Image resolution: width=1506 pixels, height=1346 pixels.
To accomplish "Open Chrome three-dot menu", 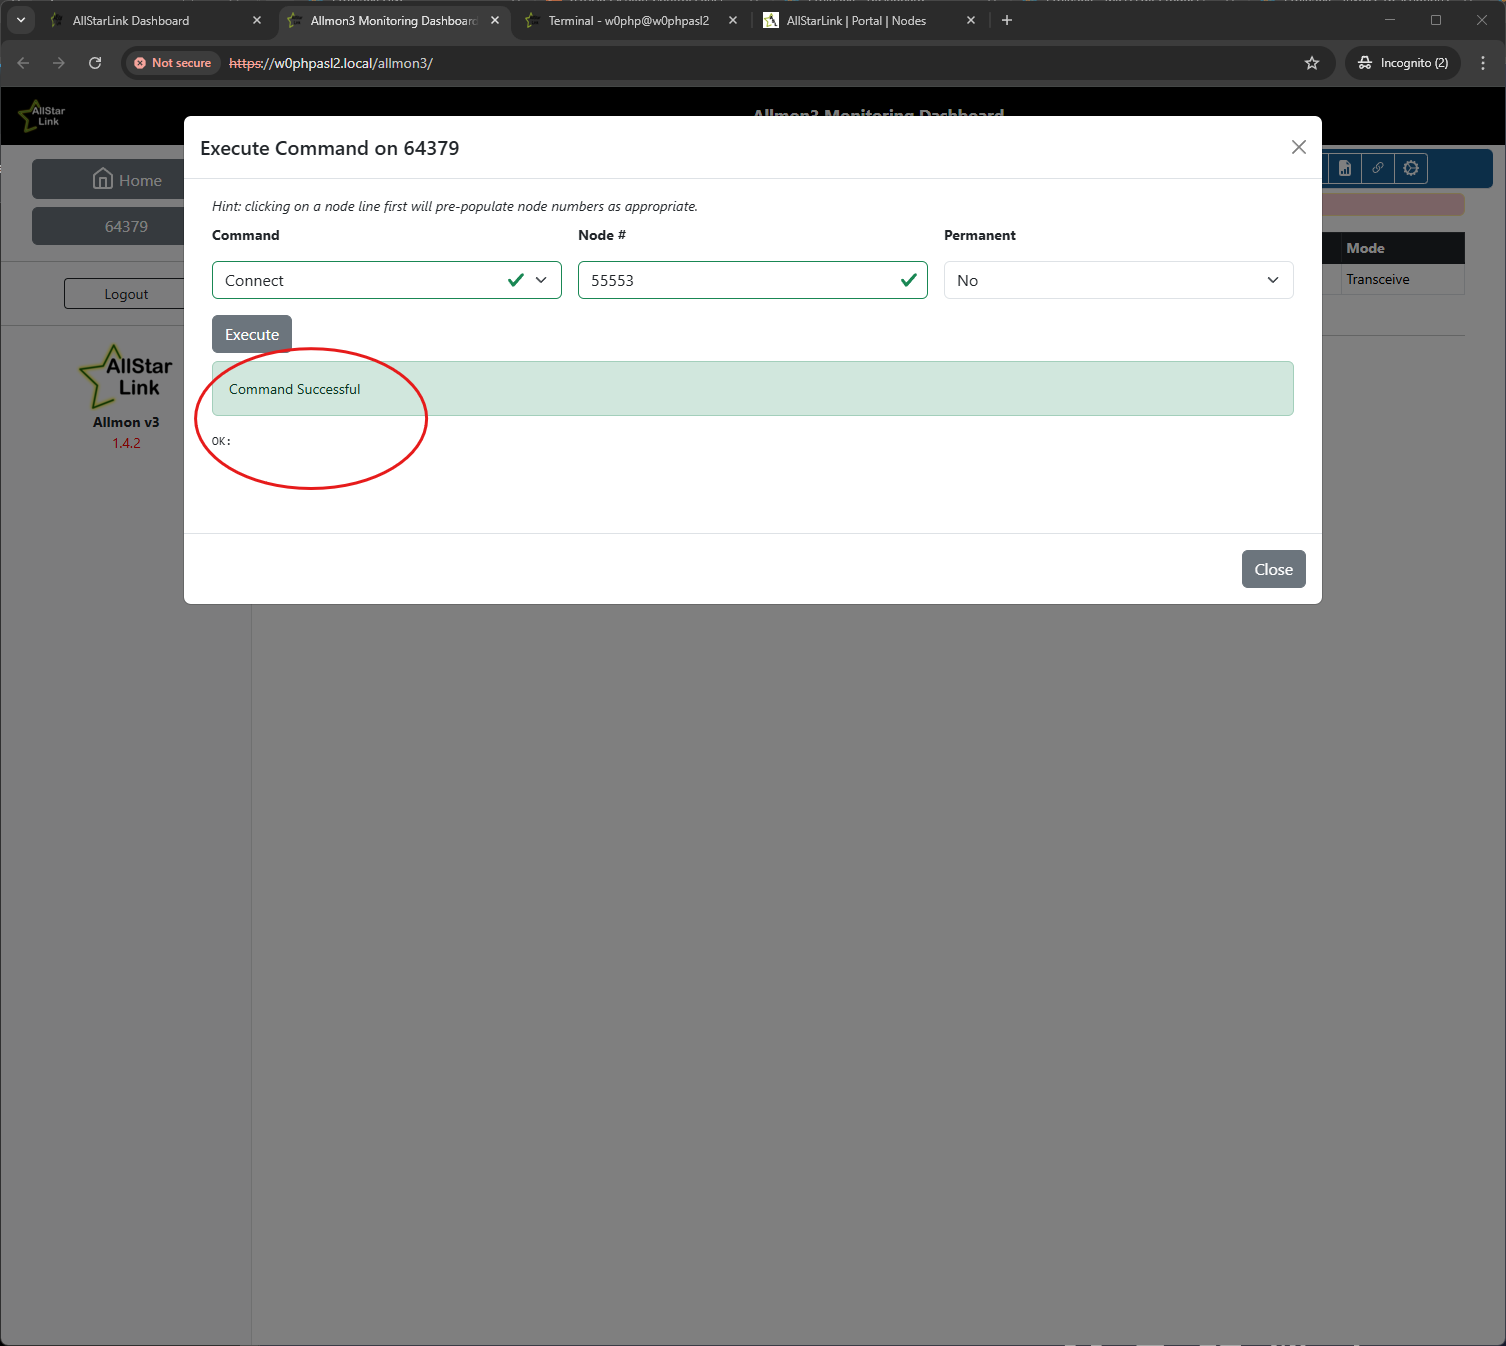I will coord(1483,63).
